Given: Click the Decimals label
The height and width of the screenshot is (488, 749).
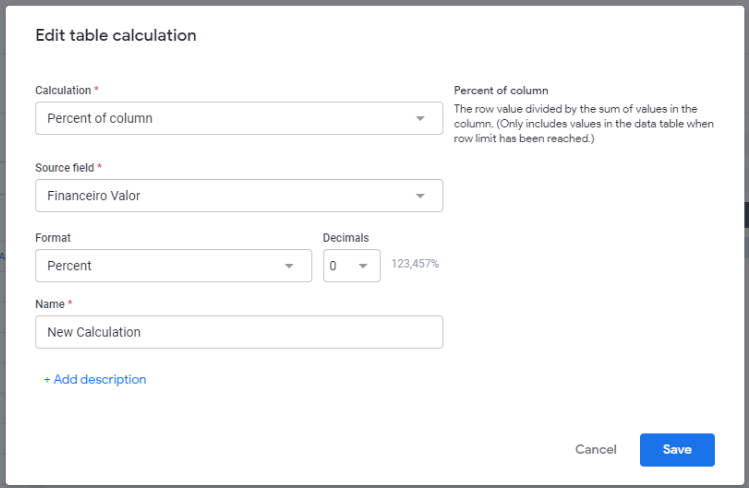Looking at the screenshot, I should point(346,238).
